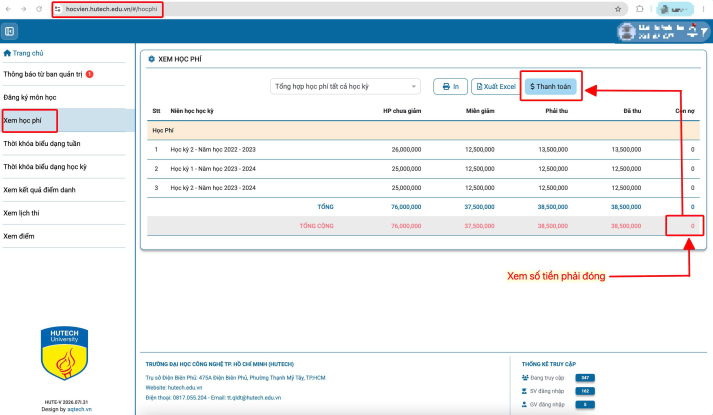Image resolution: width=713 pixels, height=415 pixels.
Task: Click the address bar URL field
Action: 111,9
